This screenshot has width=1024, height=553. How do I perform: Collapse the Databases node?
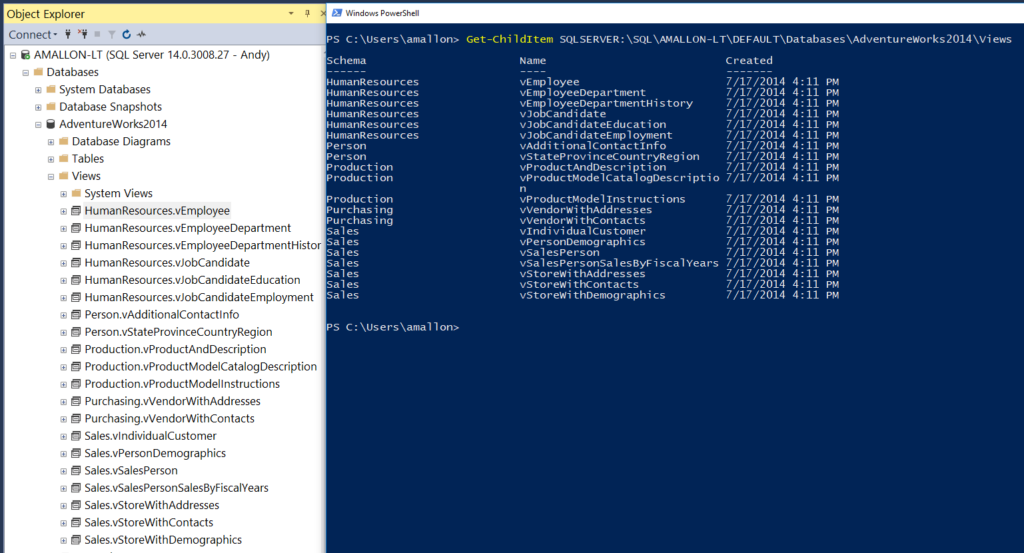(25, 72)
